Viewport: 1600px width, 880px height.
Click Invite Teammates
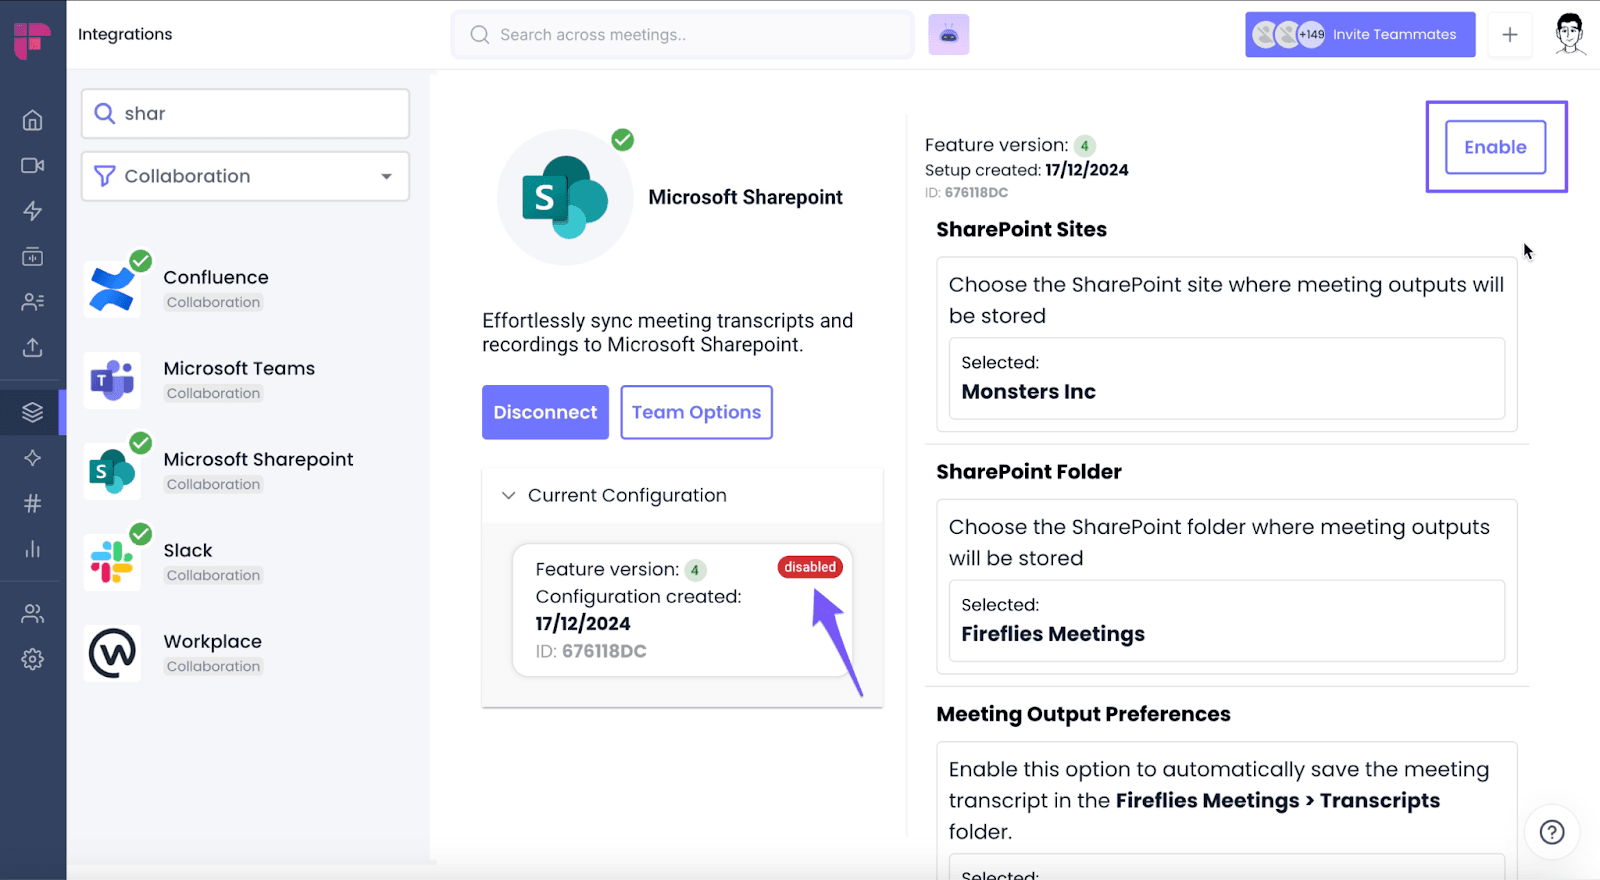(1360, 35)
